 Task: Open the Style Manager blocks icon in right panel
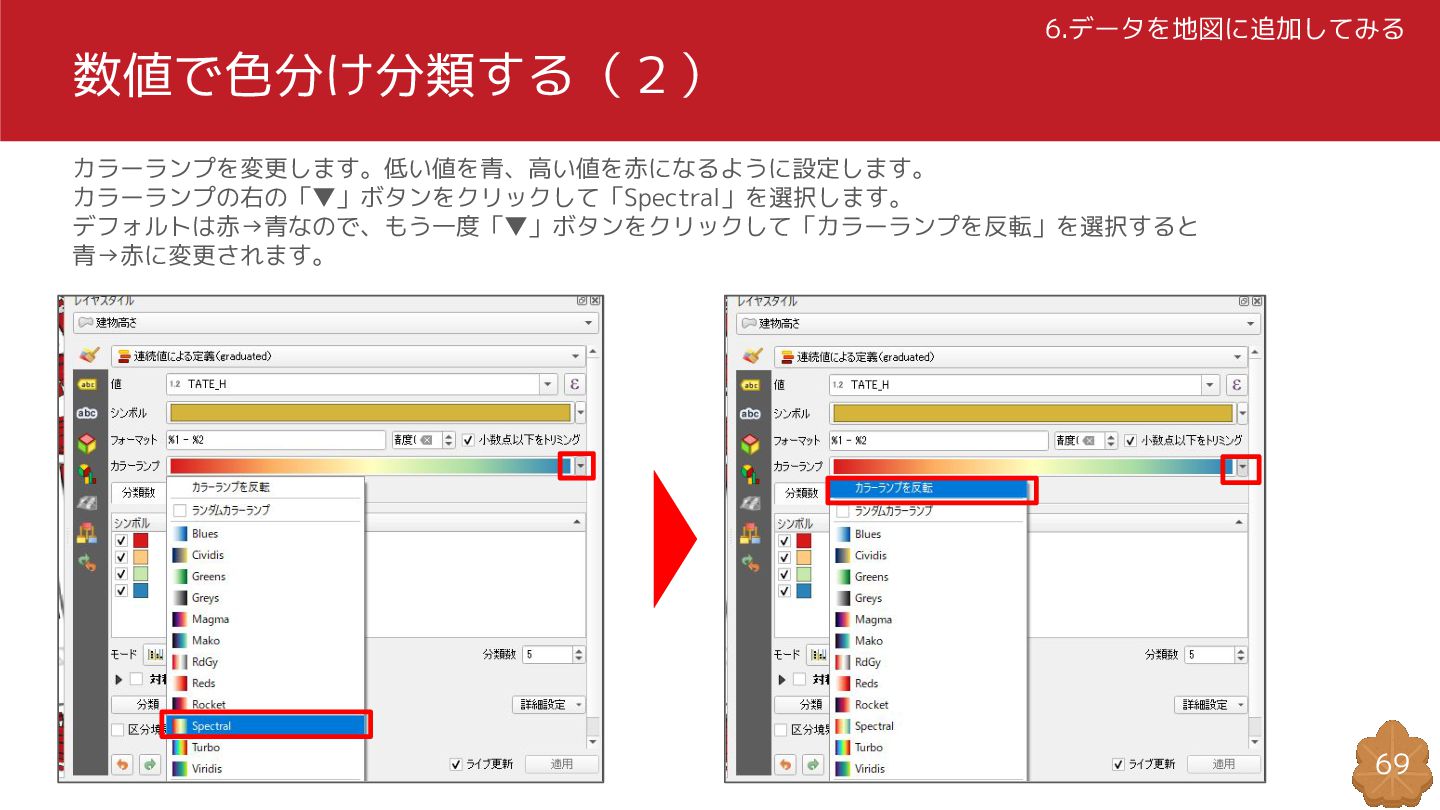[751, 534]
